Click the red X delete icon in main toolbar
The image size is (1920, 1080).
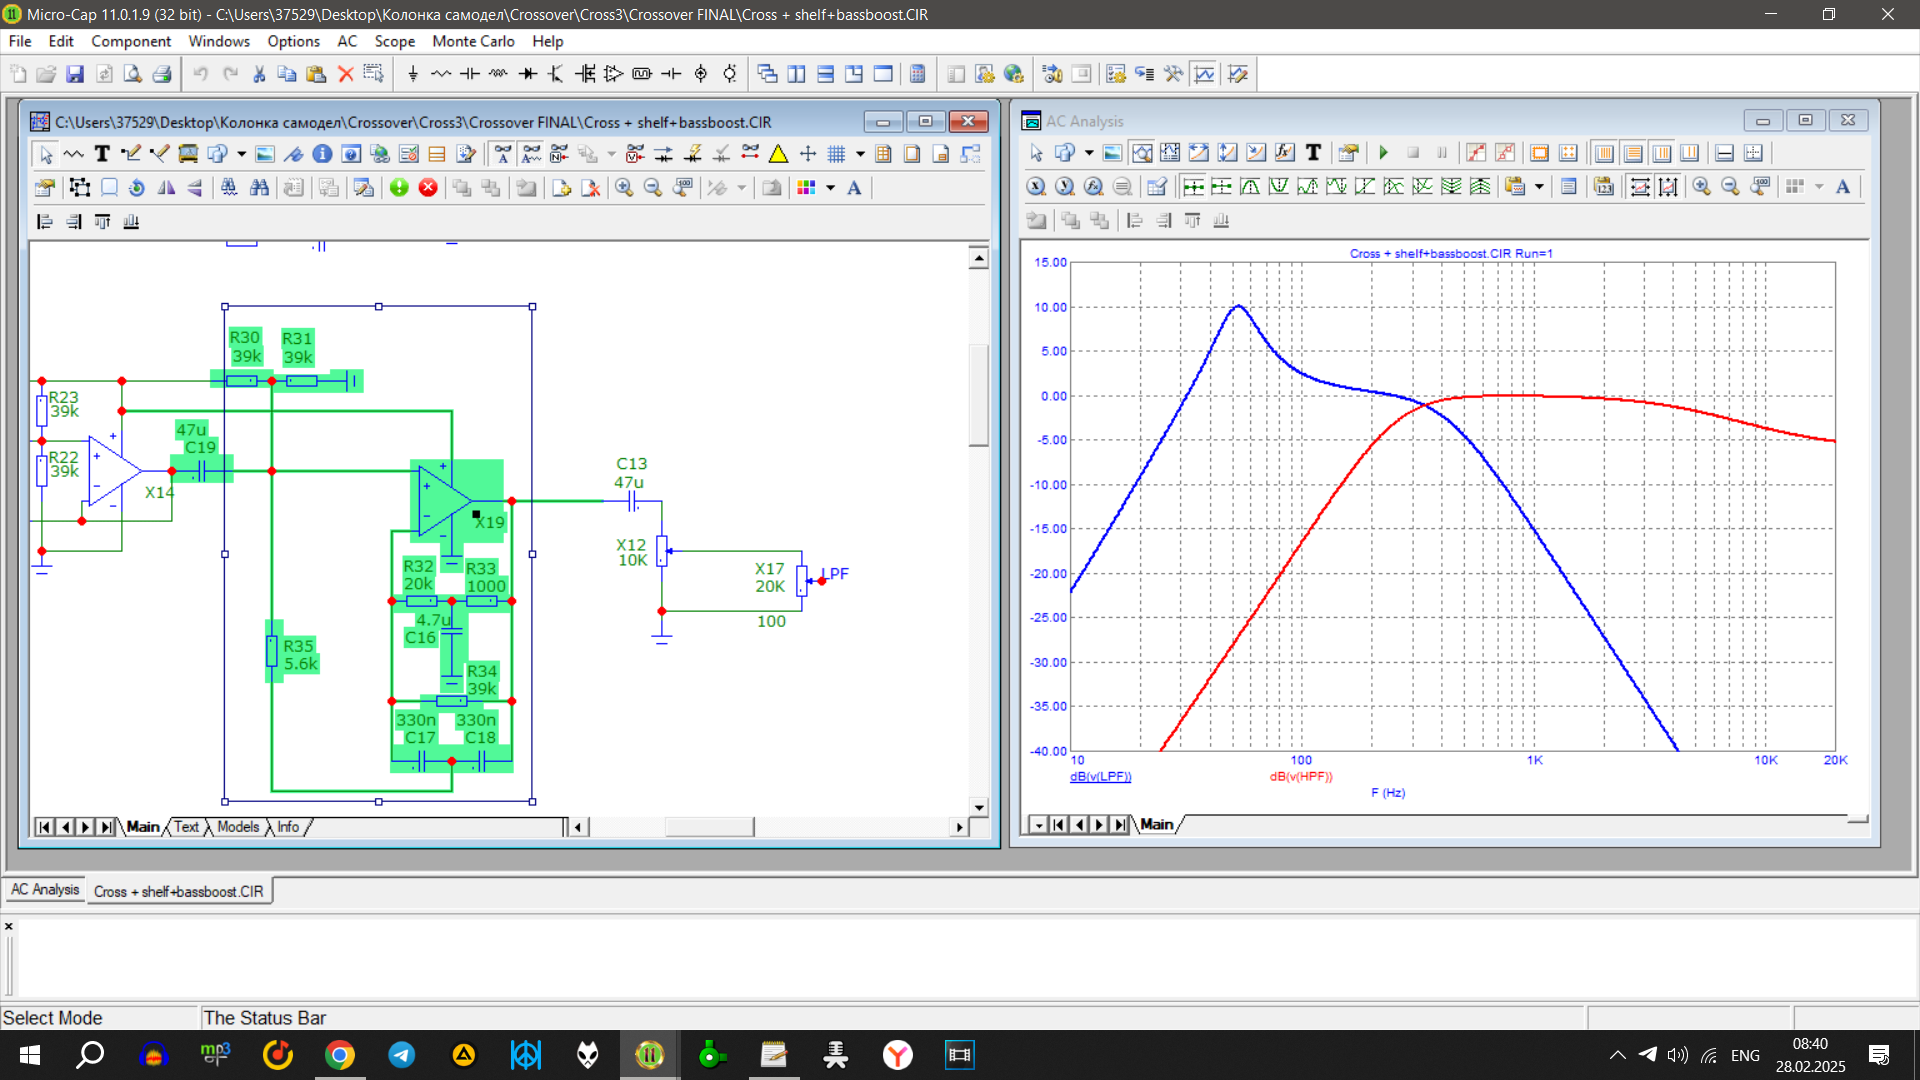click(x=346, y=74)
